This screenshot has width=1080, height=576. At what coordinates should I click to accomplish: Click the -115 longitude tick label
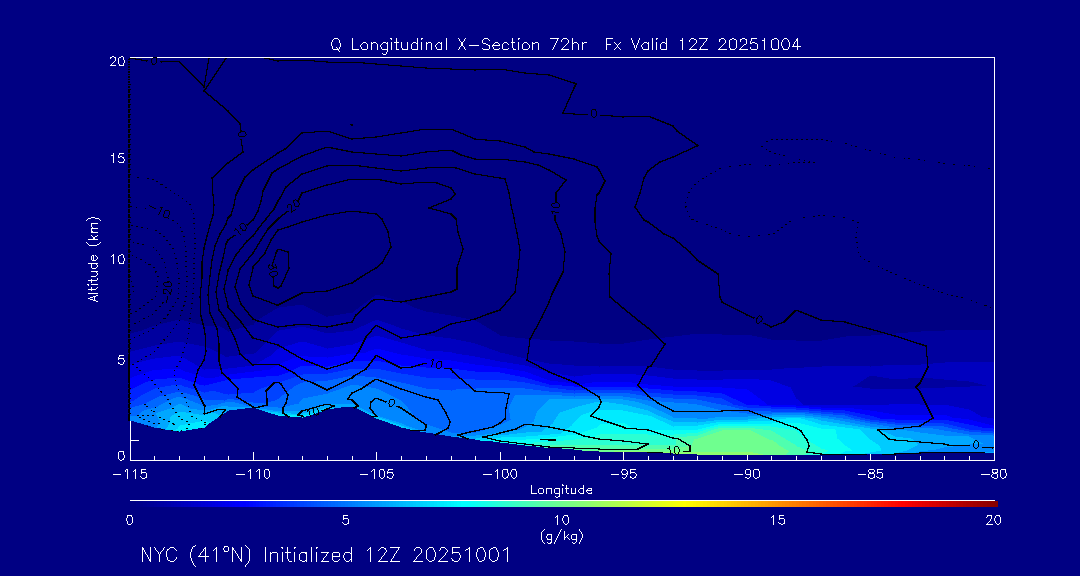click(x=130, y=473)
